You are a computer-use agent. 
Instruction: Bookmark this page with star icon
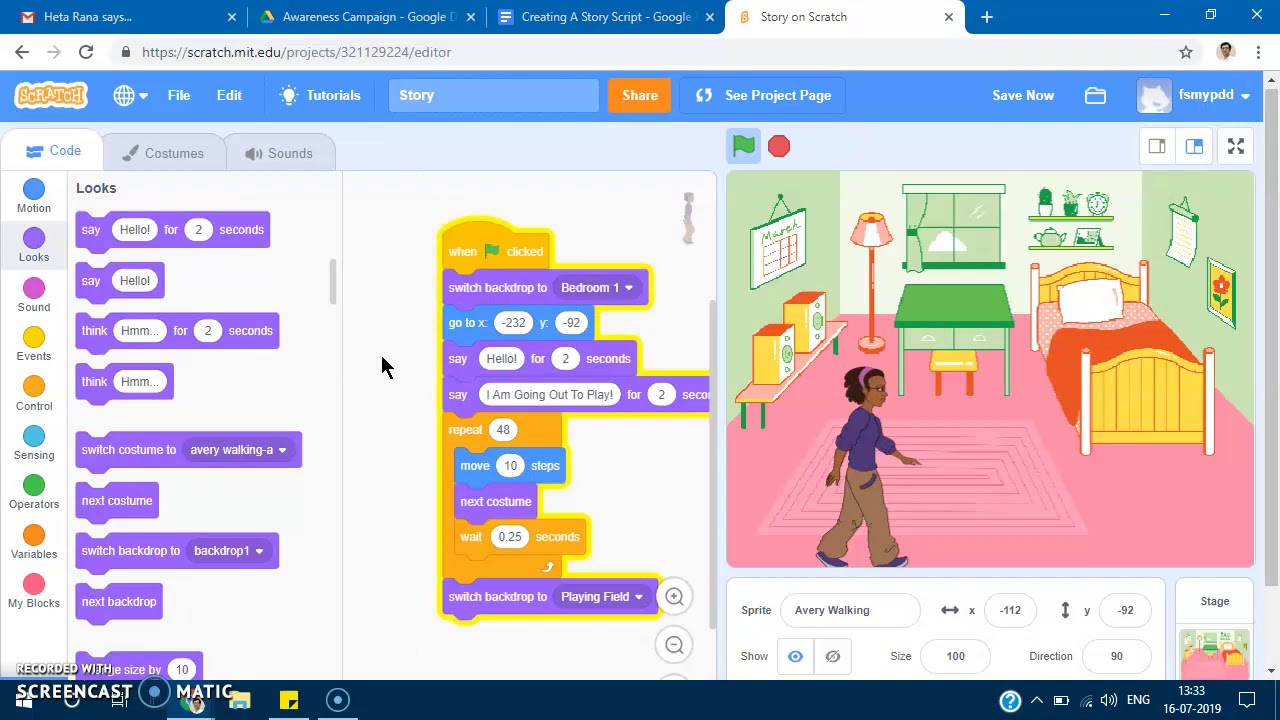(1186, 52)
